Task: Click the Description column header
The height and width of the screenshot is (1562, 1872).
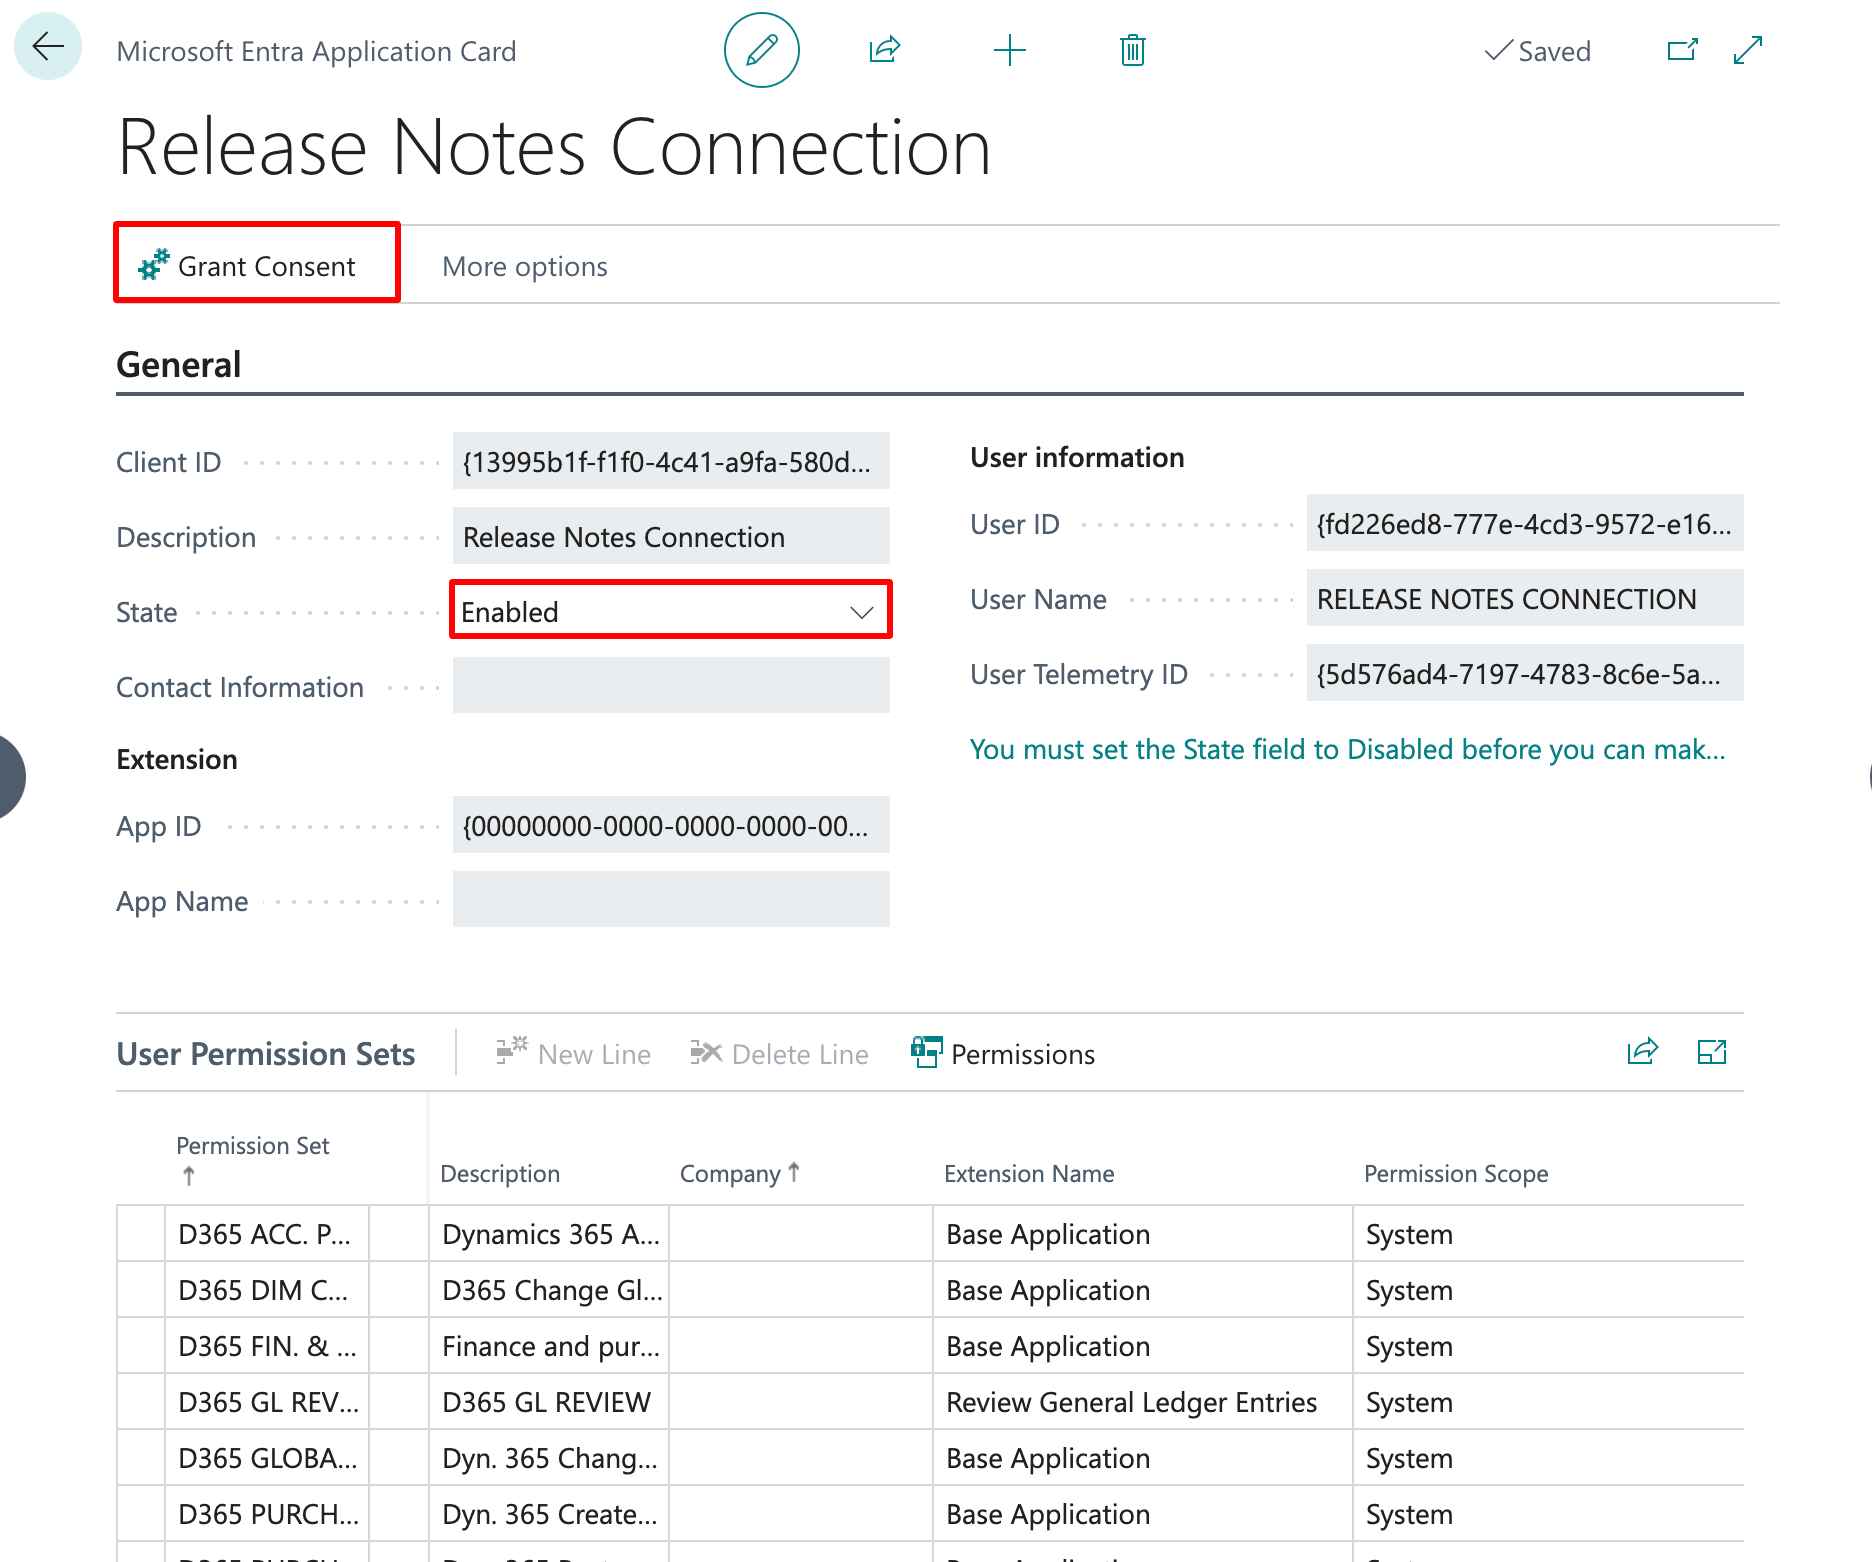Action: click(x=500, y=1173)
